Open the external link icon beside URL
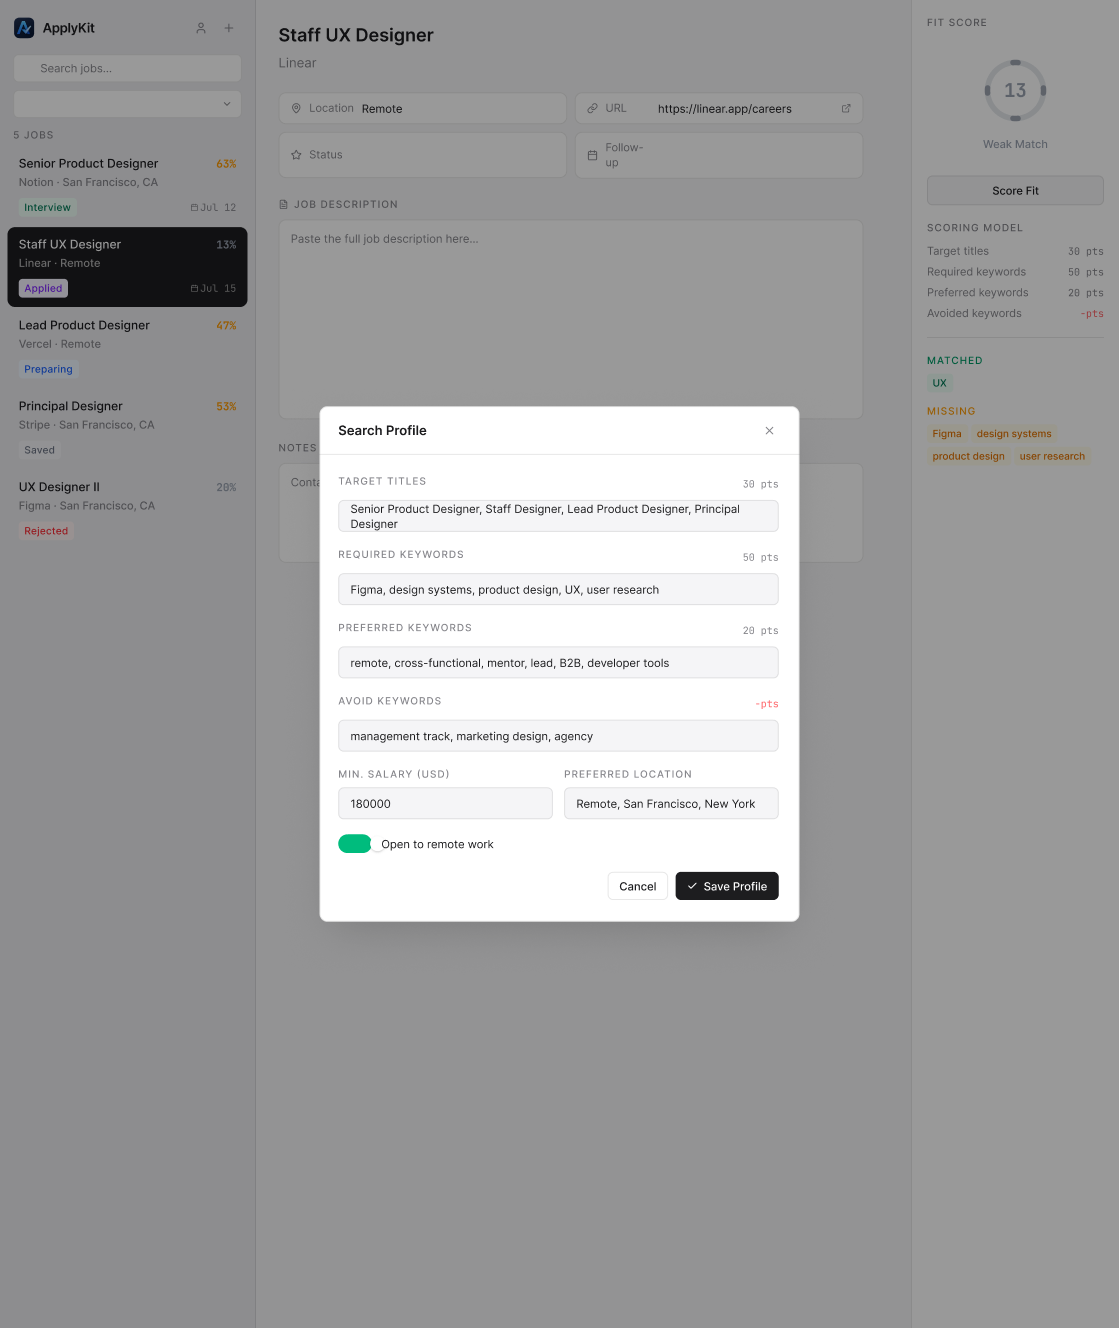Image resolution: width=1119 pixels, height=1328 pixels. (846, 108)
